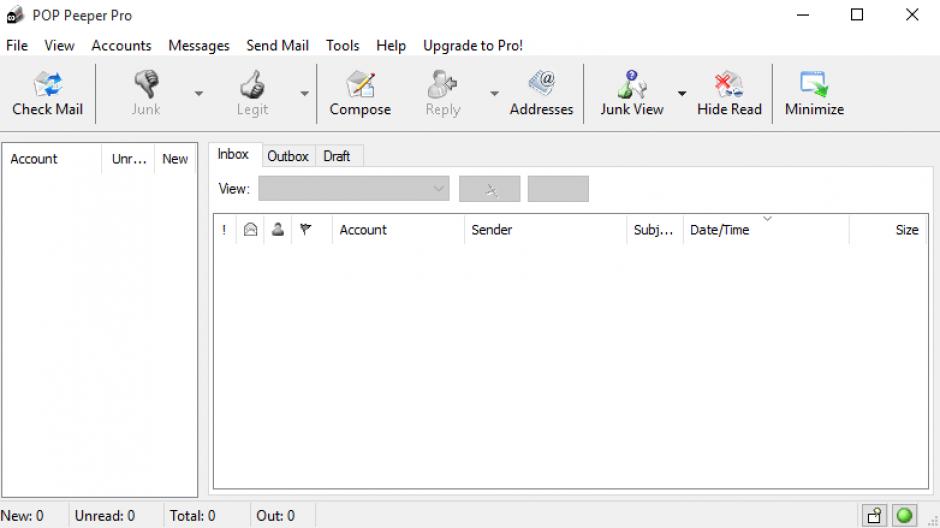Screen dimensions: 940x528
Task: Sort messages by Sender column
Action: (x=546, y=230)
